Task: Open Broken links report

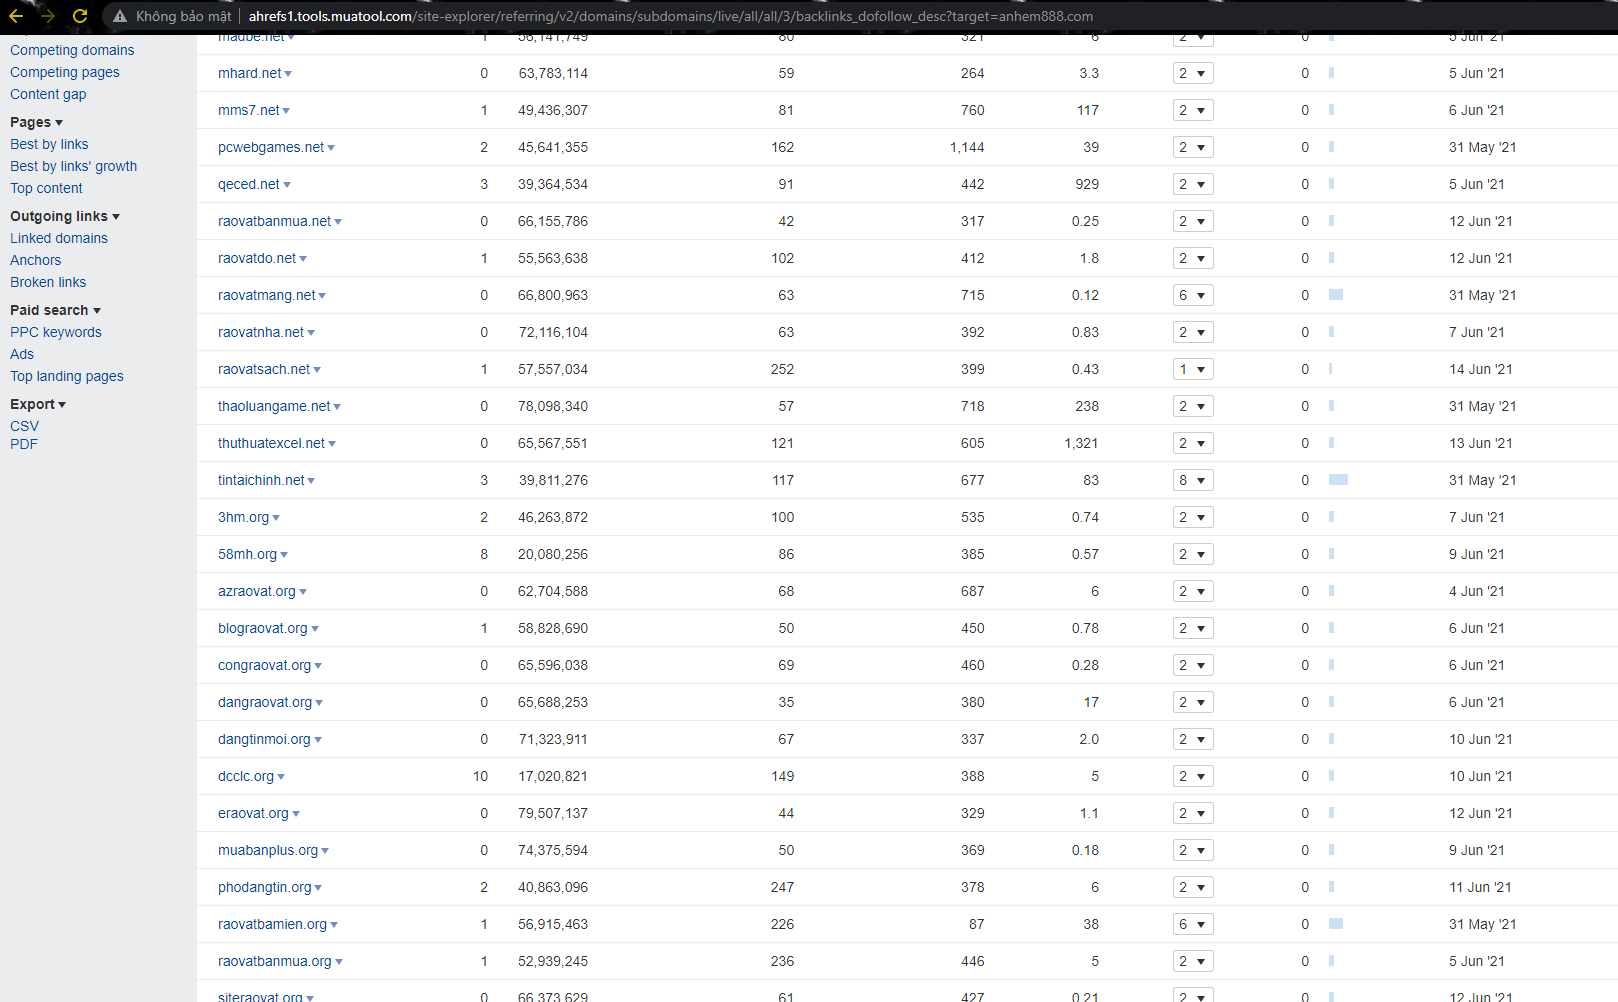Action: pos(48,282)
